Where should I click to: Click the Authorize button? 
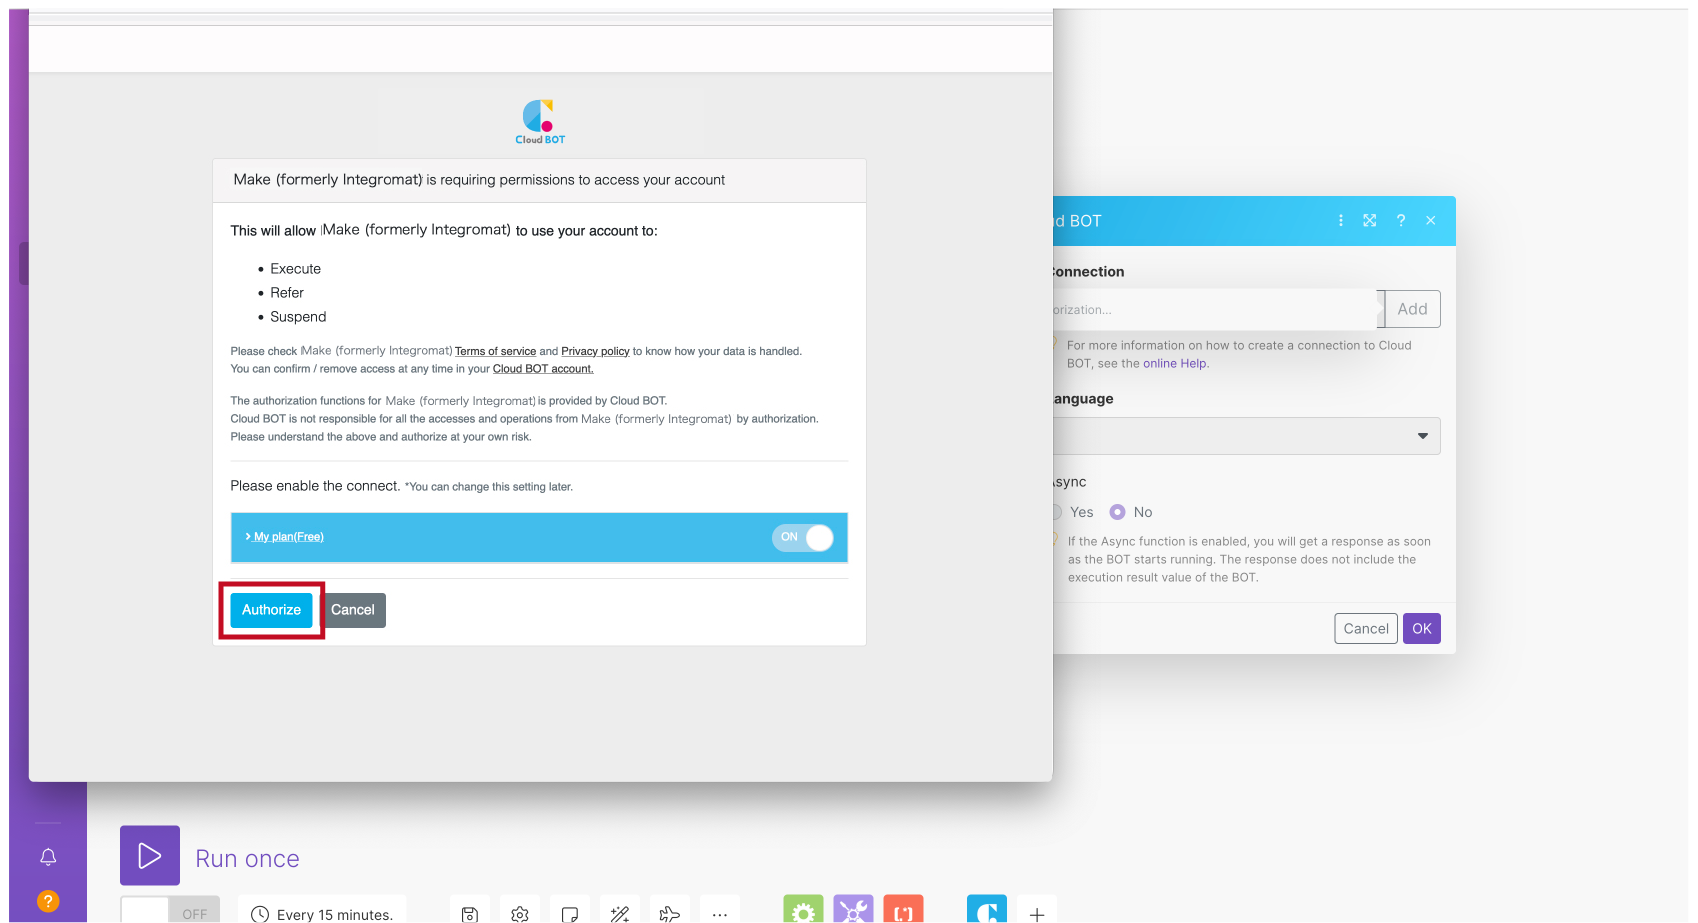(x=271, y=610)
